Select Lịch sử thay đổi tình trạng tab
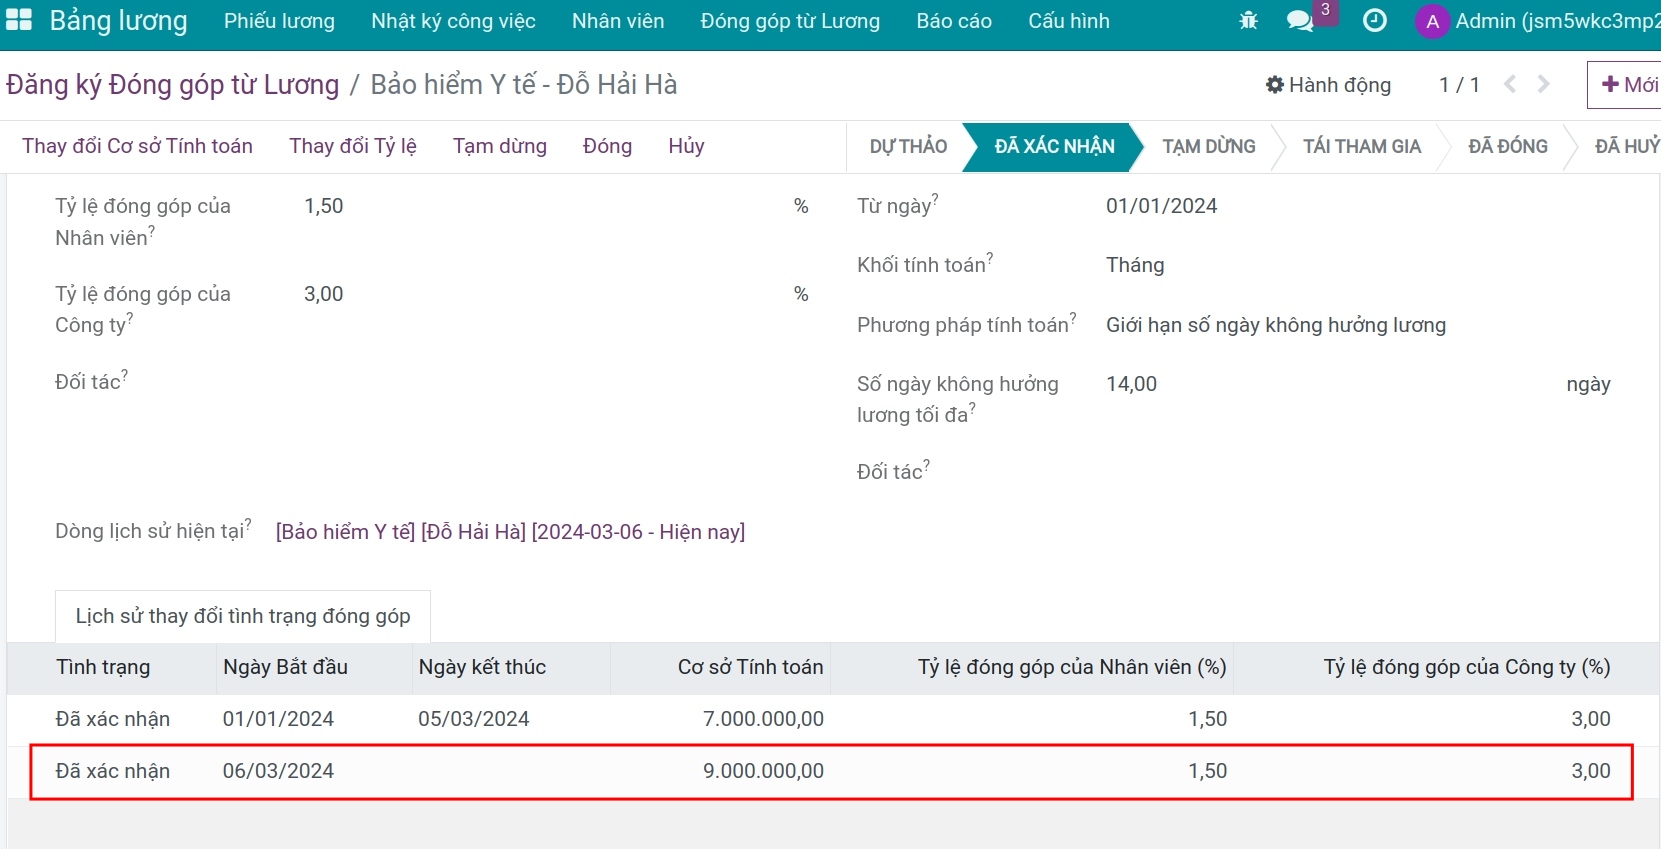 click(x=243, y=616)
